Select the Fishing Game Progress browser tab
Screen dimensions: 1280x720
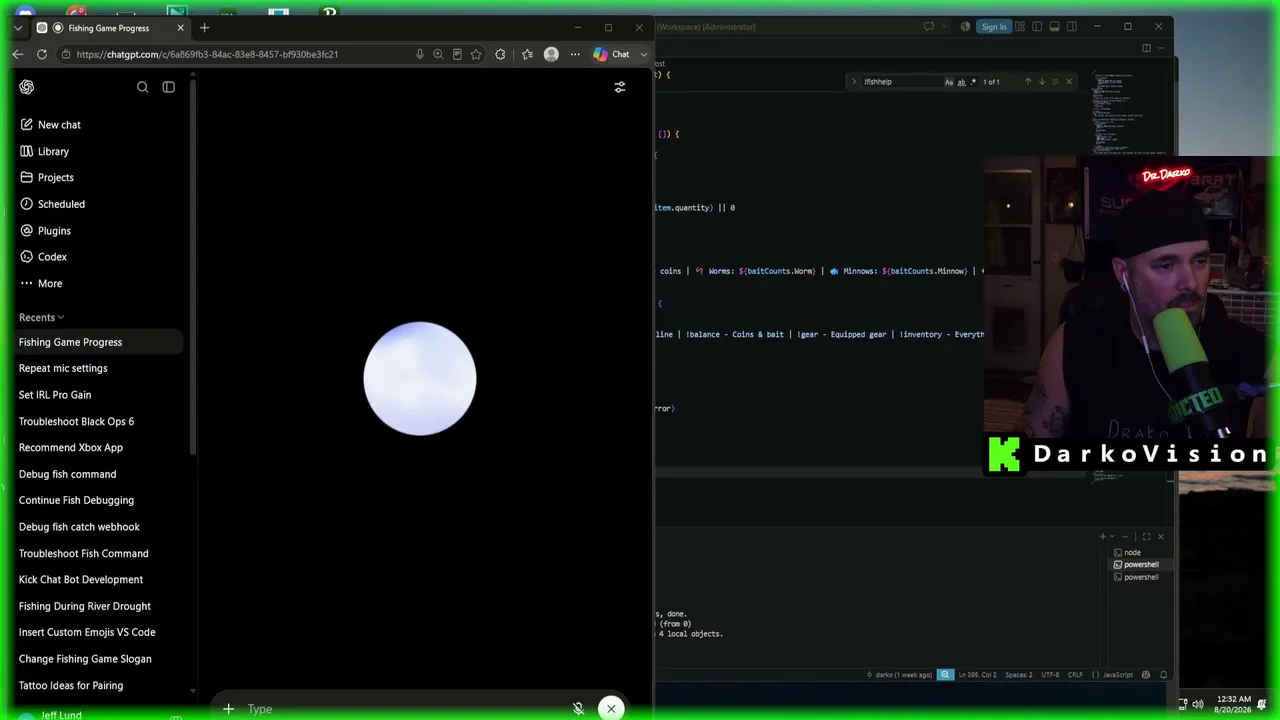[x=110, y=28]
